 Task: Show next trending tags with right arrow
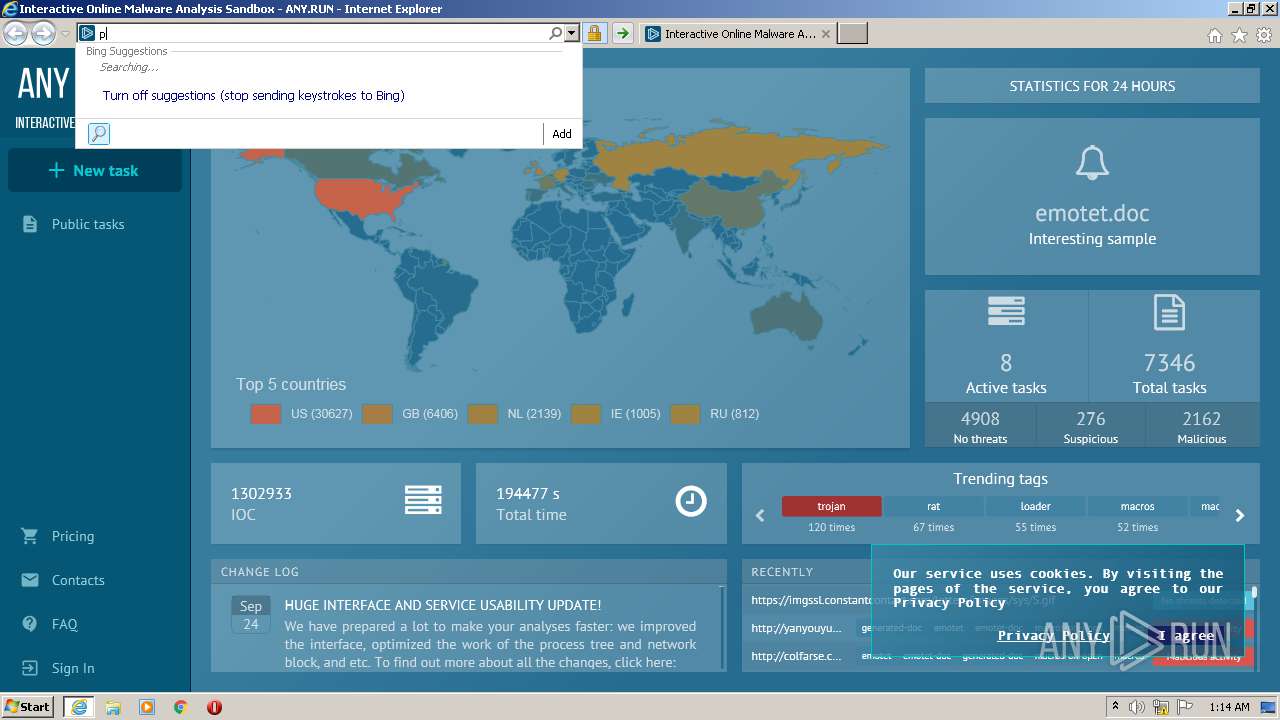point(1240,516)
